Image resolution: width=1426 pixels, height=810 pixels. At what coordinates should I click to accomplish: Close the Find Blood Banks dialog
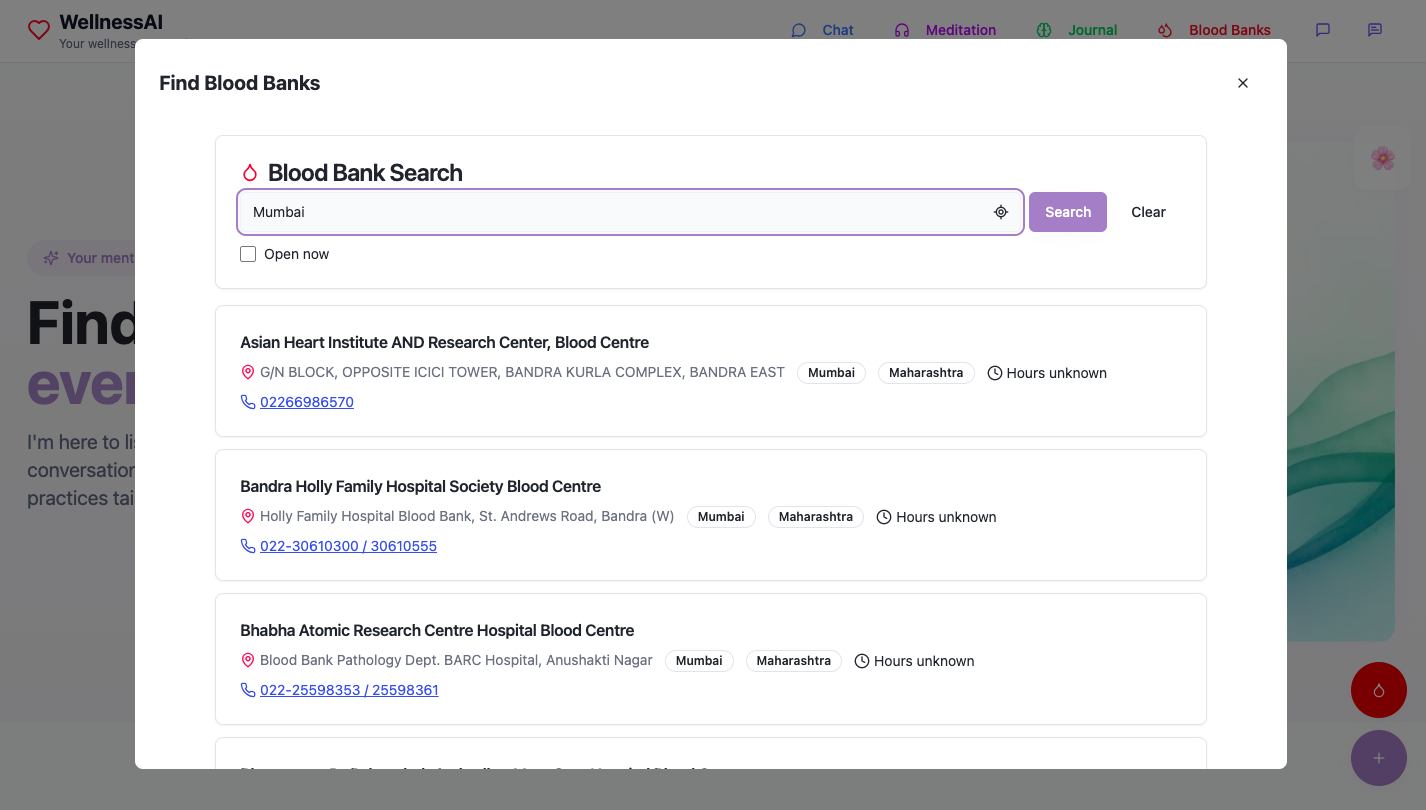(x=1243, y=83)
